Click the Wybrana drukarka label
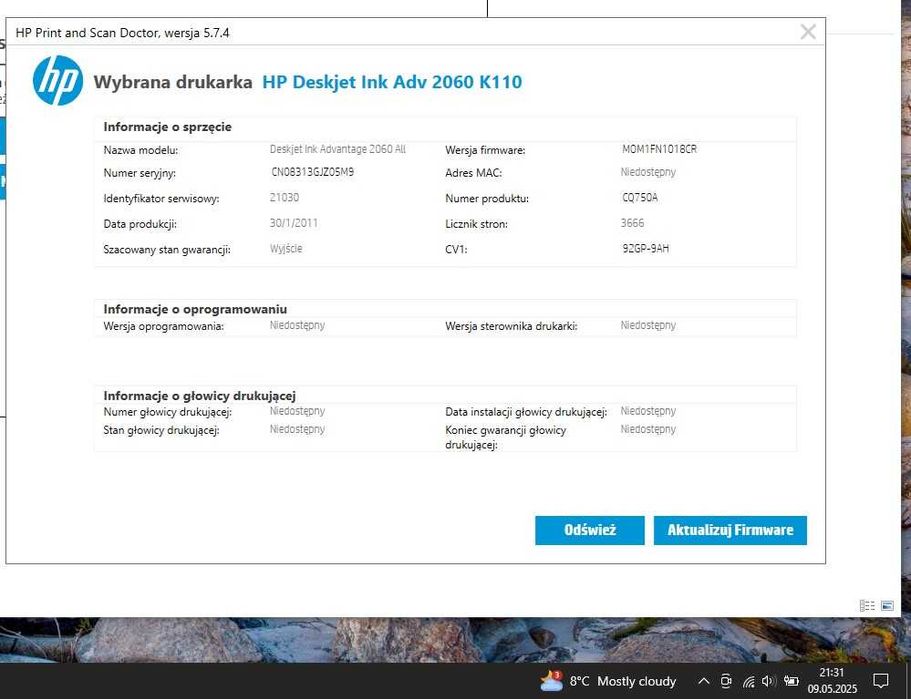 [173, 82]
